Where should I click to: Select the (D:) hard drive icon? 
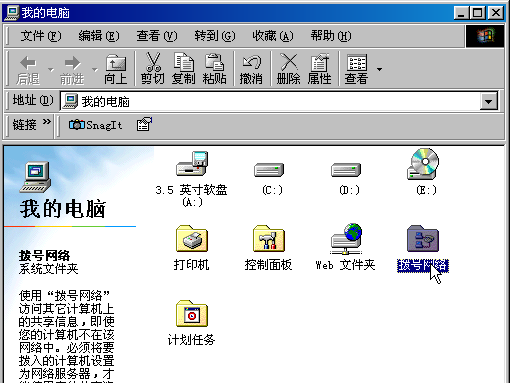coord(346,170)
